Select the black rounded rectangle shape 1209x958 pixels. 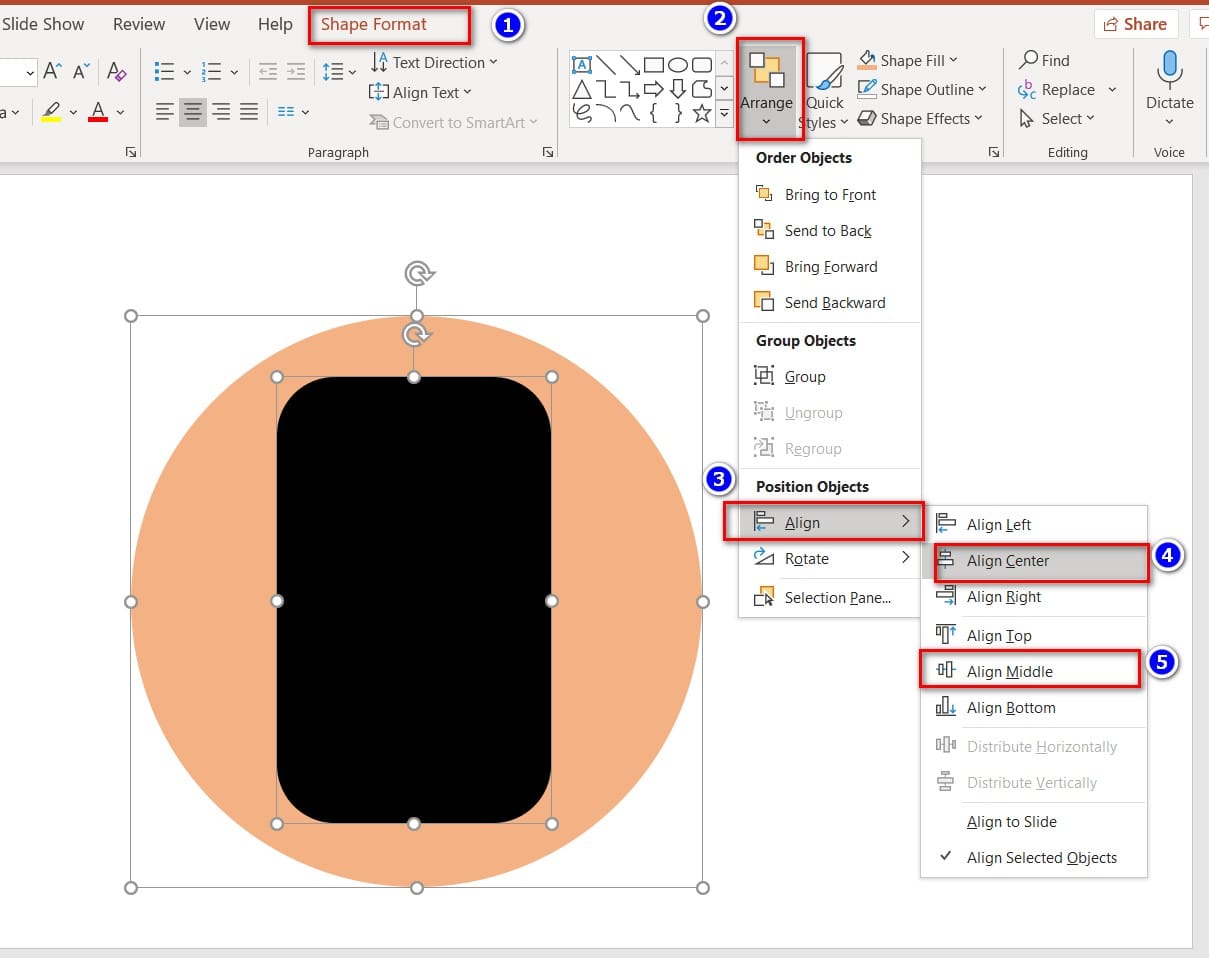pos(414,600)
